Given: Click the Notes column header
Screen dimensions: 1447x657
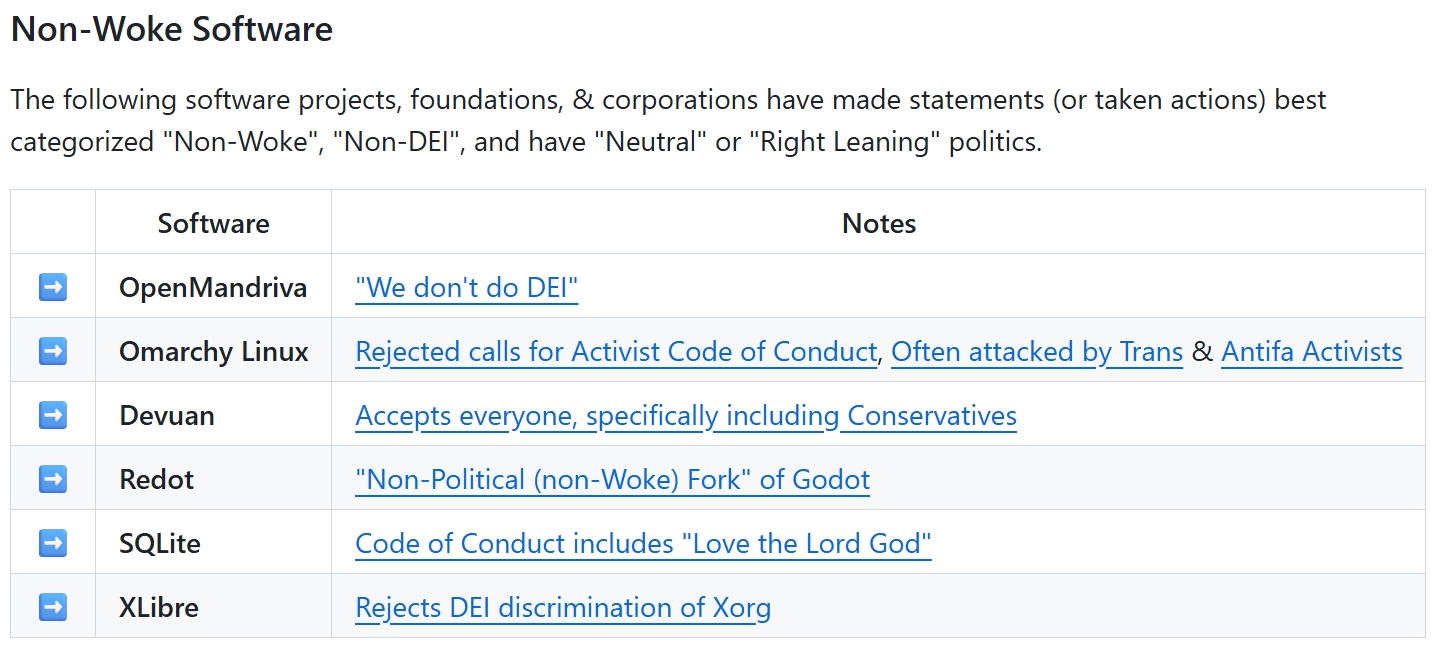Looking at the screenshot, I should tap(878, 223).
